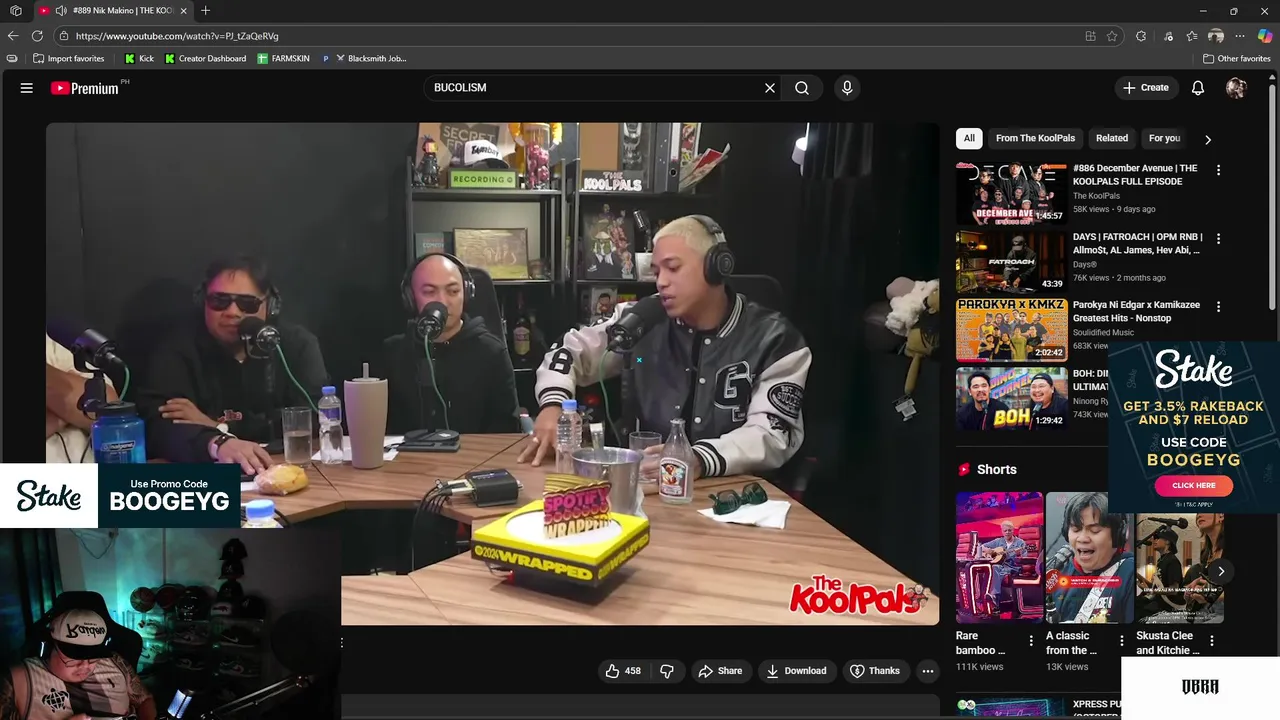
Task: Open Parokya Ni Edgar x Kamikazee thumbnail
Action: click(1011, 330)
